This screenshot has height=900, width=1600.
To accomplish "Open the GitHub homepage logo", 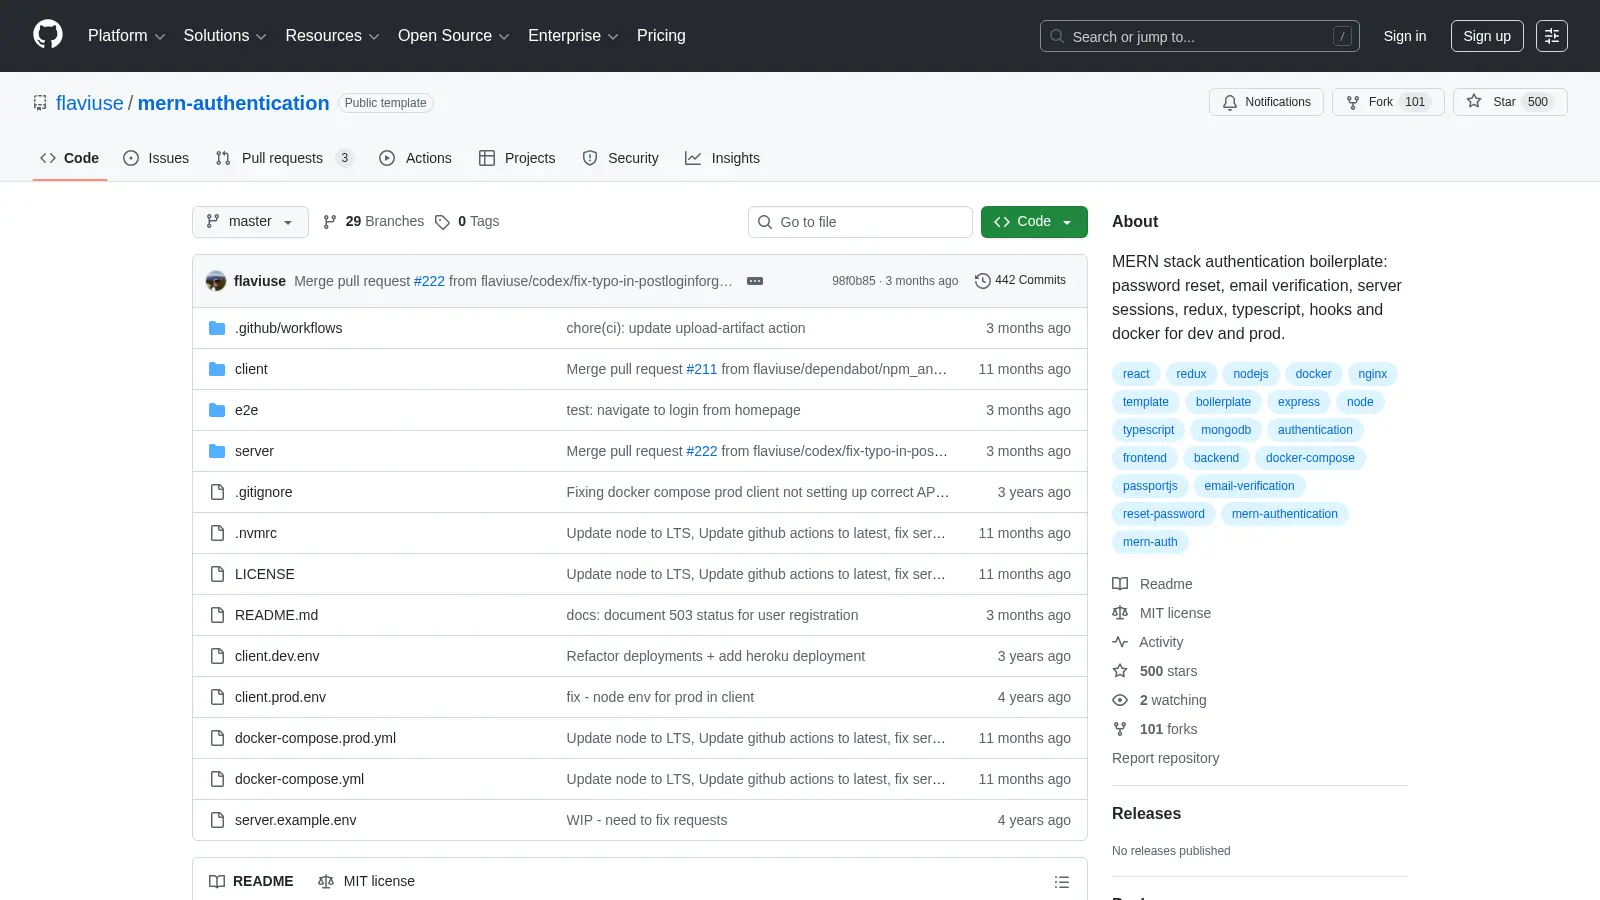I will 48,35.
